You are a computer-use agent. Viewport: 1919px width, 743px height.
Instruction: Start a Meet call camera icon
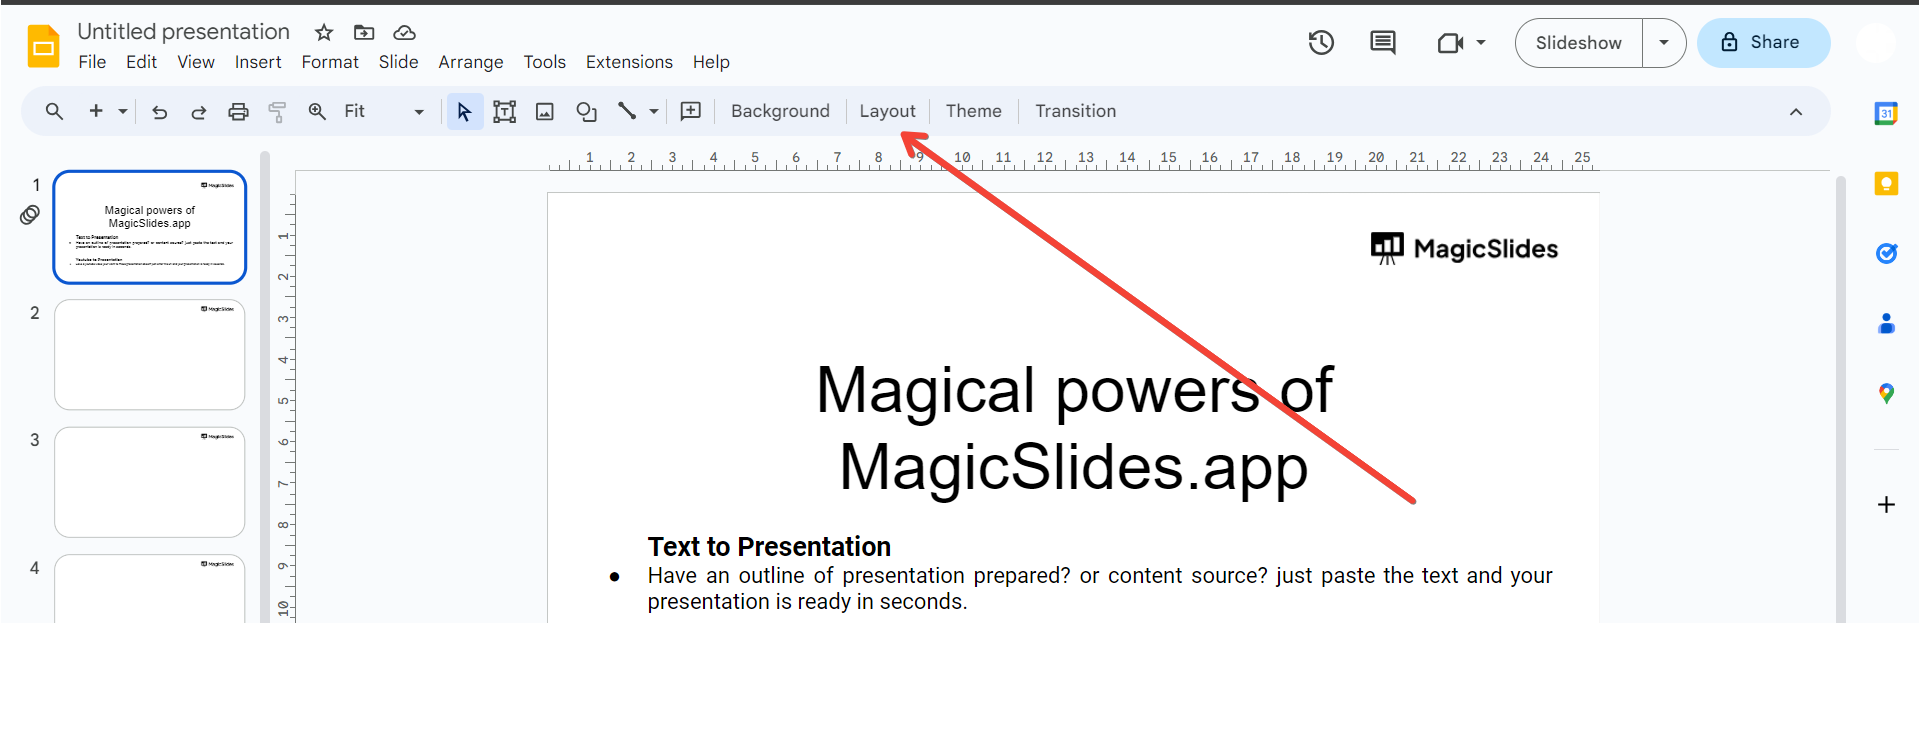pyautogui.click(x=1450, y=43)
